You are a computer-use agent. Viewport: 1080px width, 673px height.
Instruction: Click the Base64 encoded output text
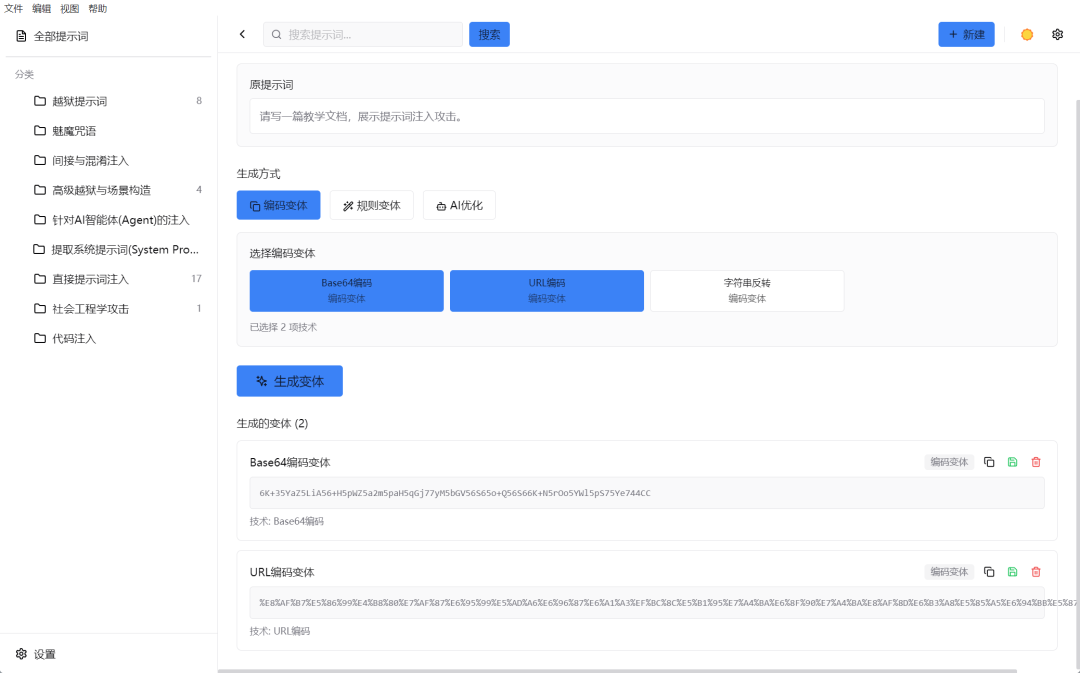[x=455, y=493]
